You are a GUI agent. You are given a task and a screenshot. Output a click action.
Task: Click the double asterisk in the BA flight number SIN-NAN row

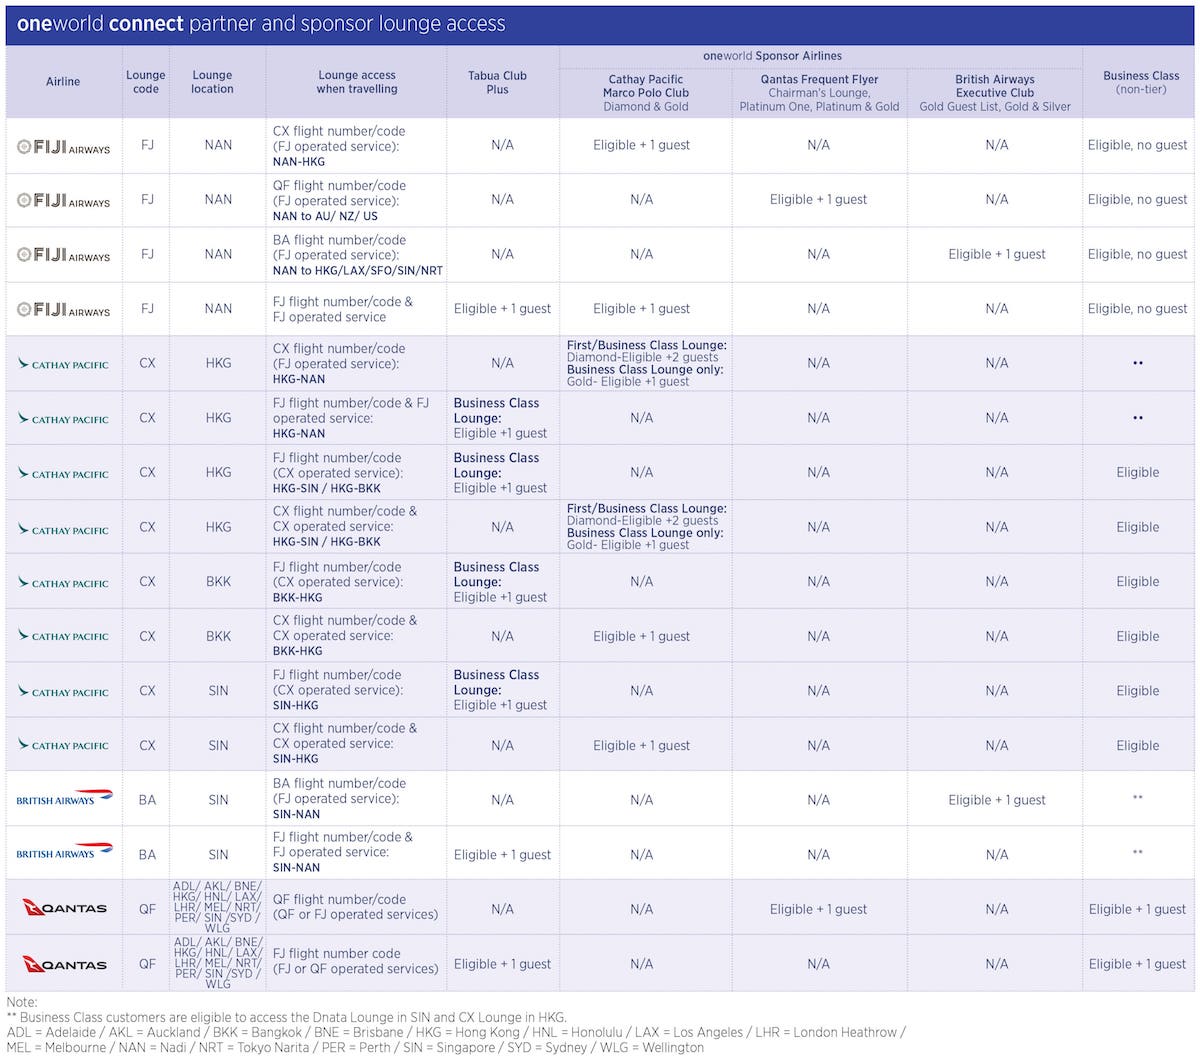pos(1138,798)
